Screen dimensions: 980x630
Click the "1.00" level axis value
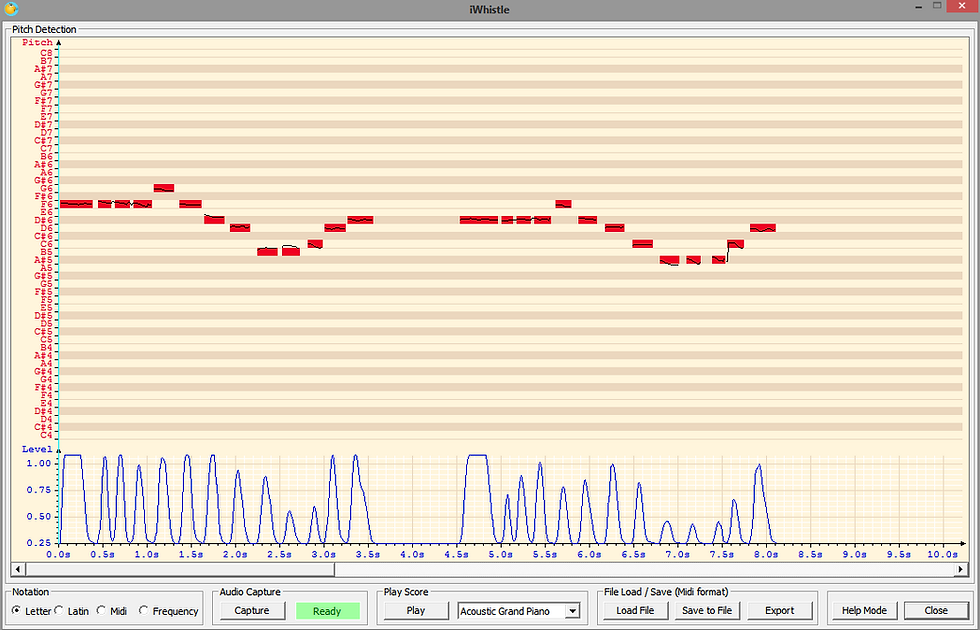(39, 464)
